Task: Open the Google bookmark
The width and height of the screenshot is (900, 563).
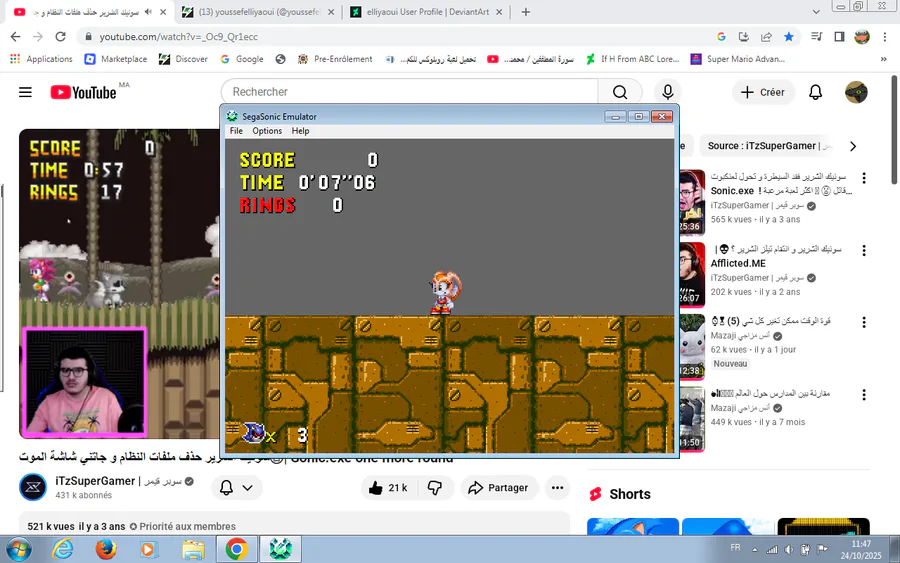Action: tap(242, 59)
